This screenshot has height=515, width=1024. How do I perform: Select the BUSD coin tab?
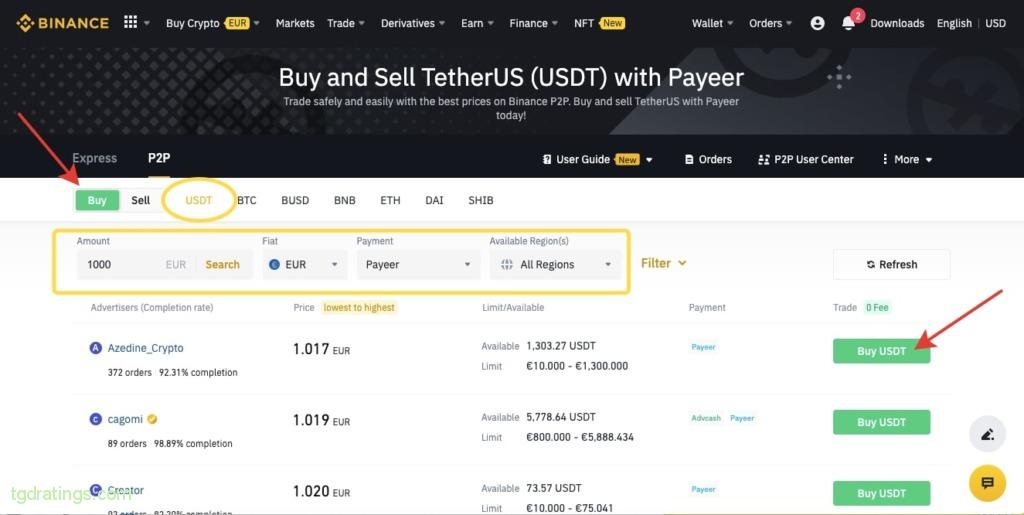(x=295, y=200)
